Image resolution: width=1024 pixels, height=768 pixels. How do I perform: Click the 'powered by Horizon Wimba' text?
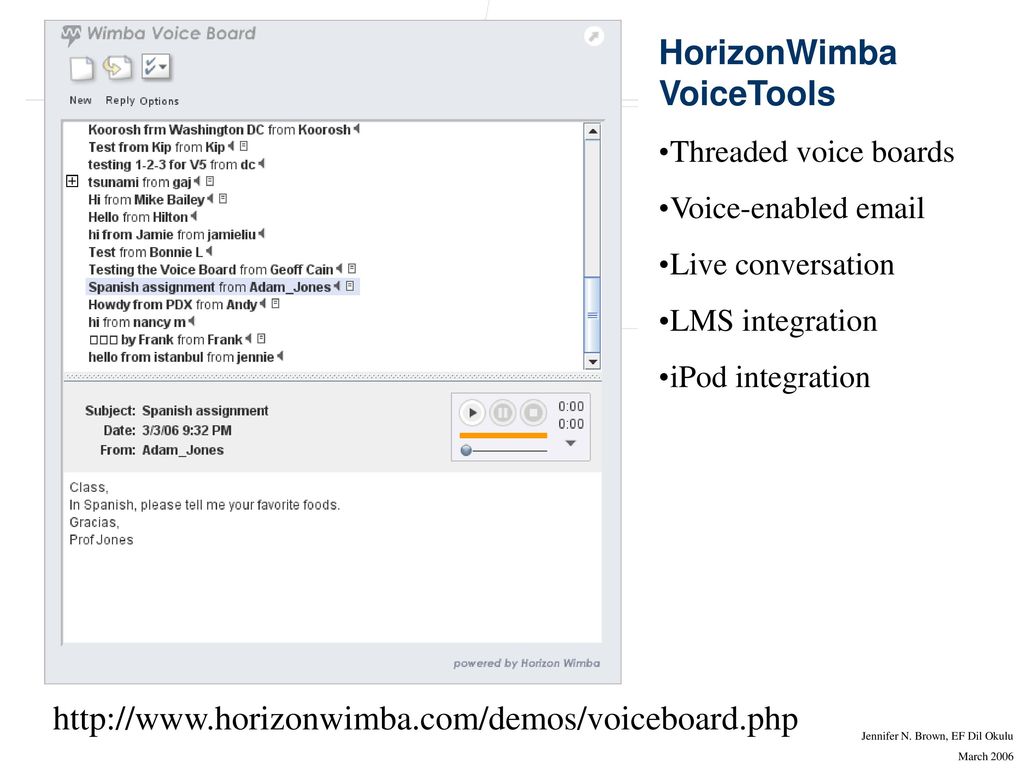526,664
